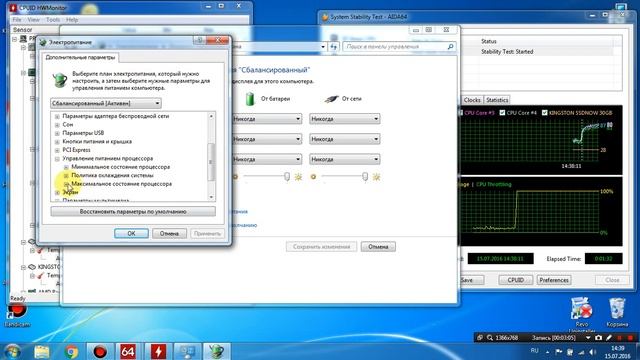640x360 pixels.
Task: Toggle the CPU Core #4 checkbox in AIDA64
Action: 502,113
